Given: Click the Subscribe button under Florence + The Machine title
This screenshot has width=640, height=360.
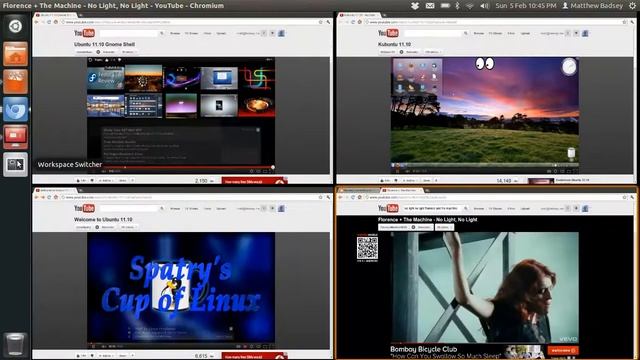Looking at the screenshot, I should pos(421,227).
